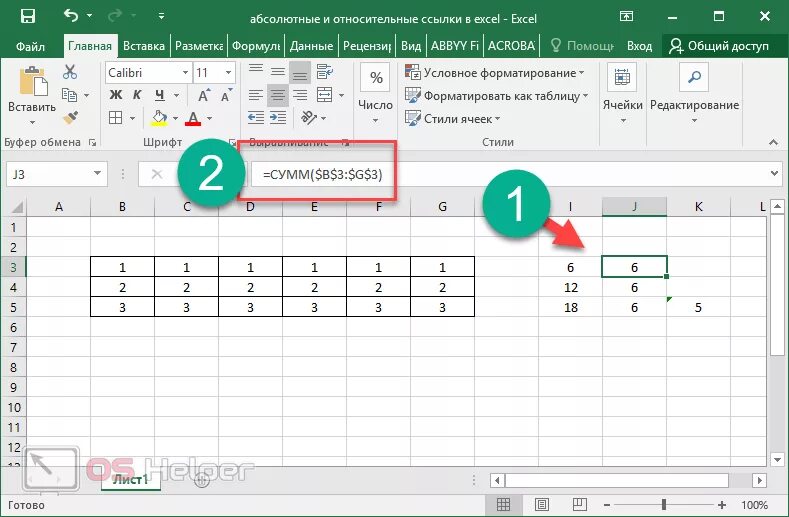Switch to Normal view in status bar

pos(503,504)
